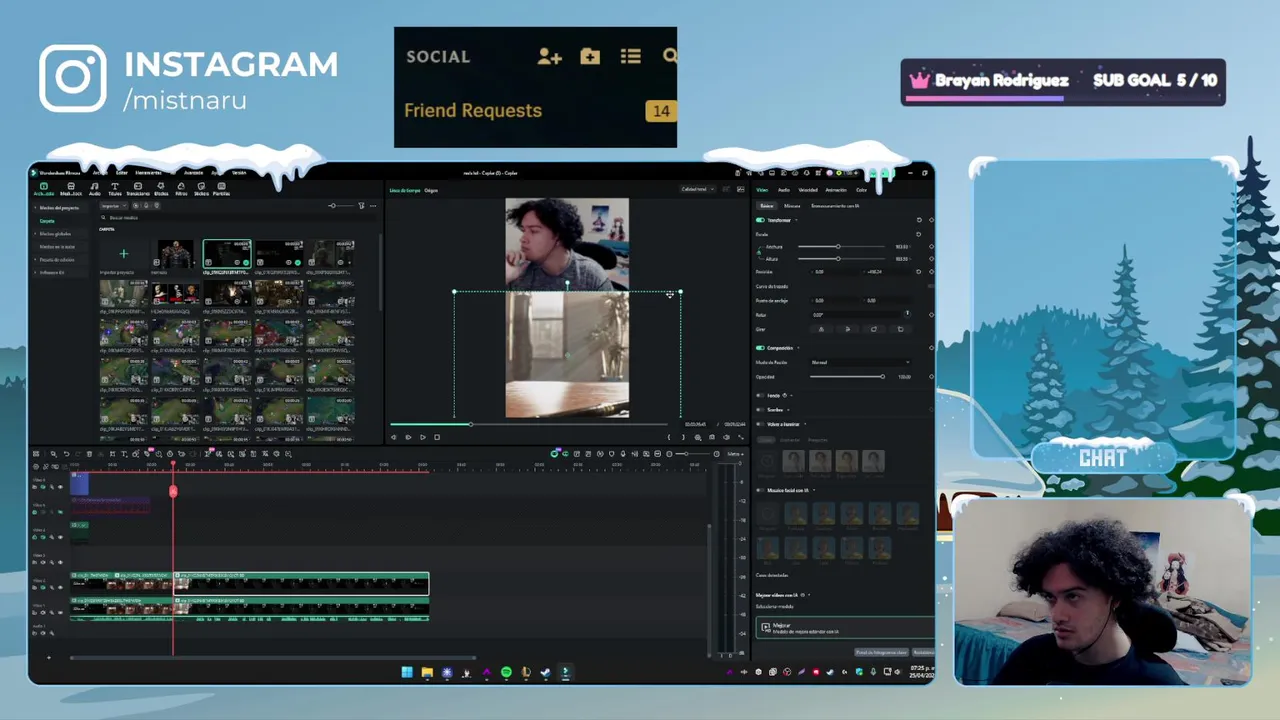Open the Editar menu
Viewport: 1280px width, 720px height.
point(121,173)
